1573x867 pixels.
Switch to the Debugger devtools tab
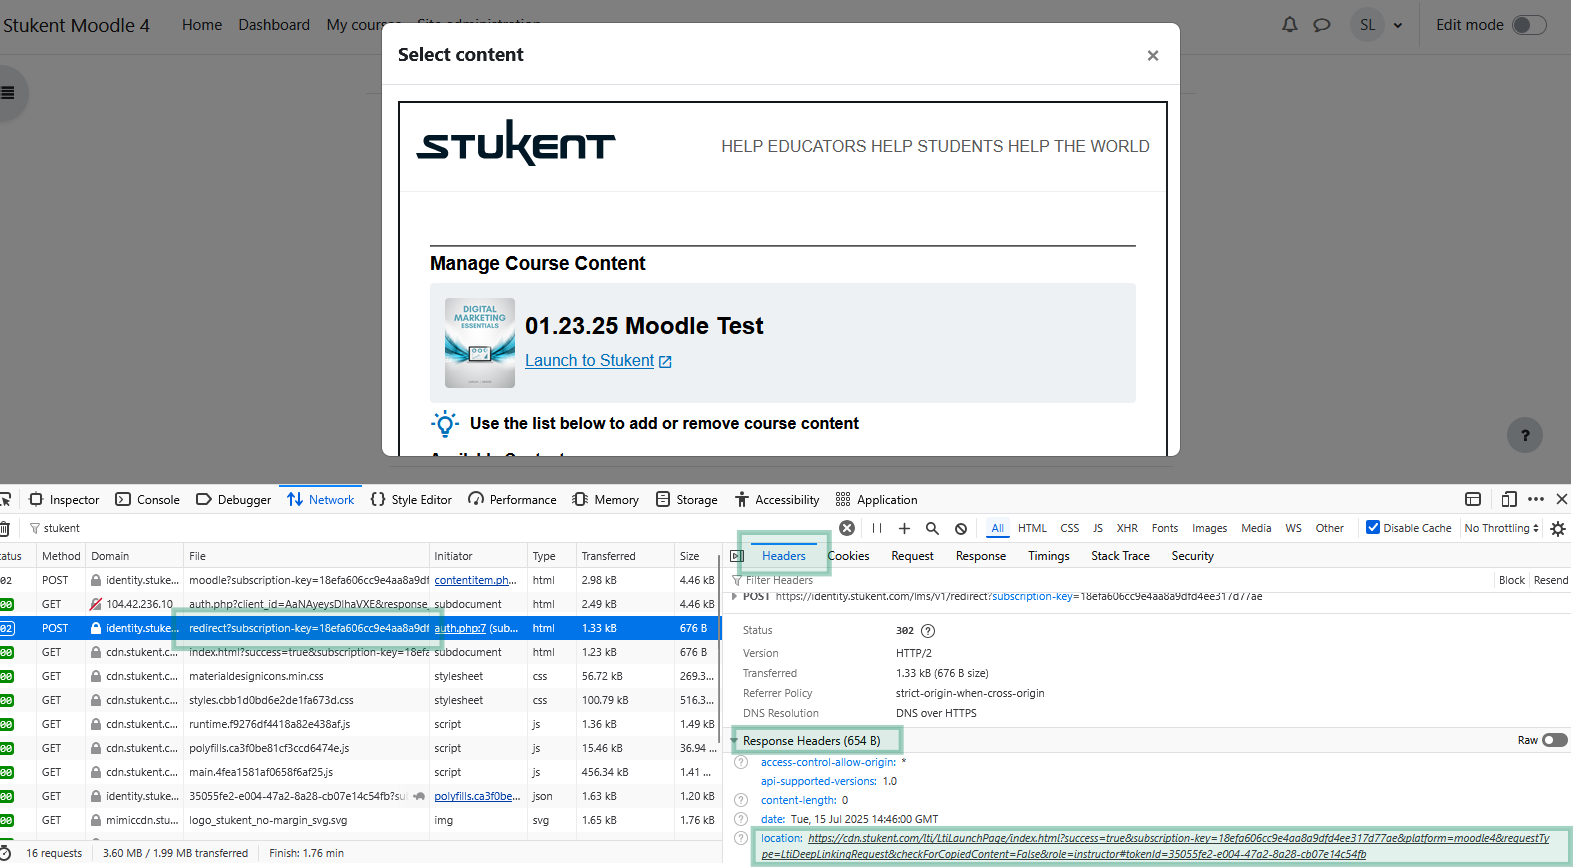pos(234,500)
